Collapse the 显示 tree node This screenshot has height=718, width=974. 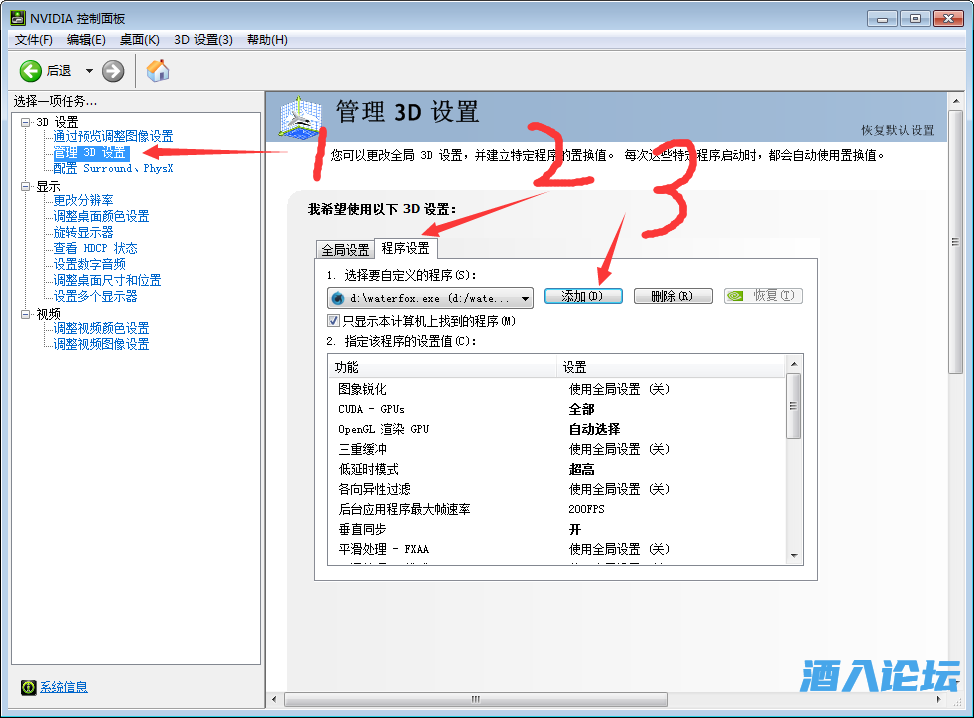[25, 186]
